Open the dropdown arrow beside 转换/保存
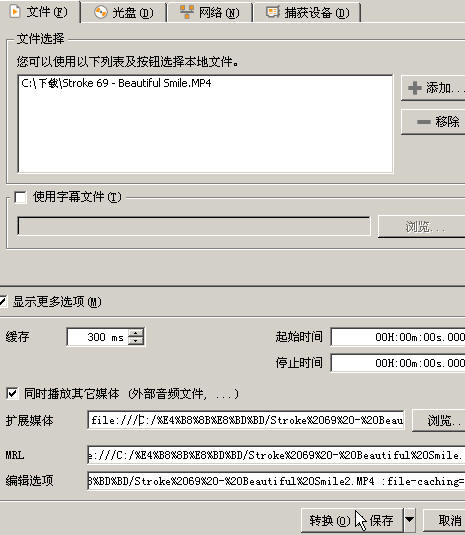The image size is (465, 535). tap(409, 520)
